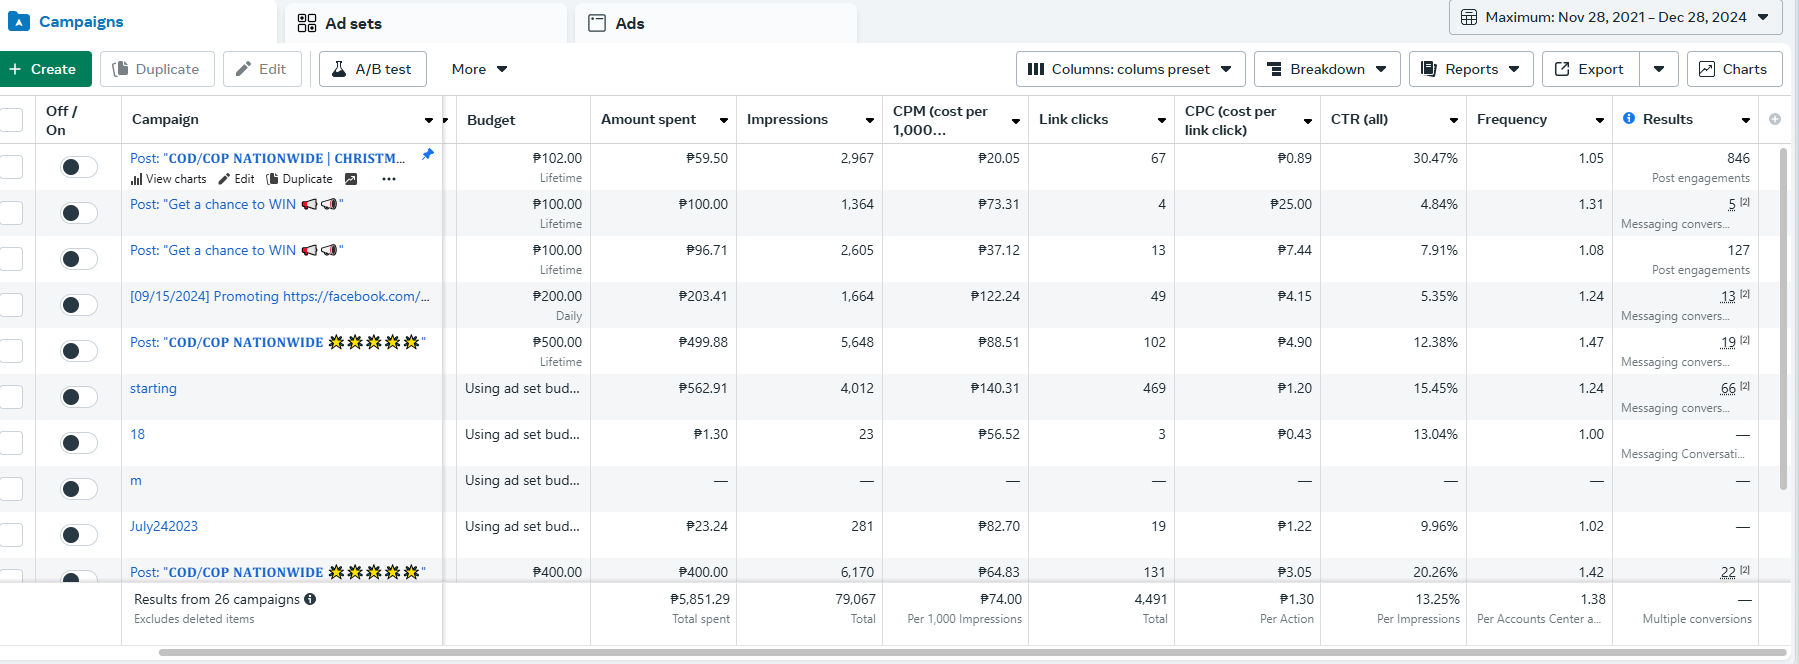Screen dimensions: 1799x664
Task: Open the three-dots menu on first campaign row
Action: click(x=389, y=179)
